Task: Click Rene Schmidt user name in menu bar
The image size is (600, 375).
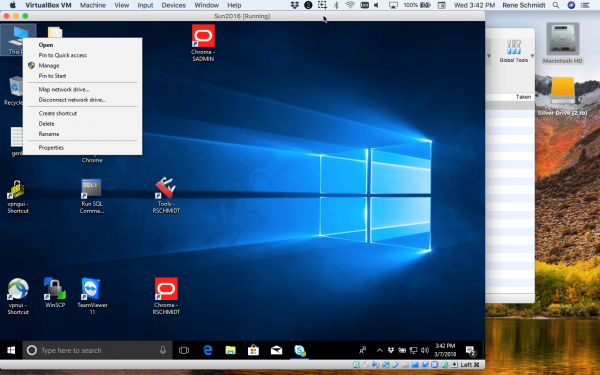Action: click(x=523, y=5)
